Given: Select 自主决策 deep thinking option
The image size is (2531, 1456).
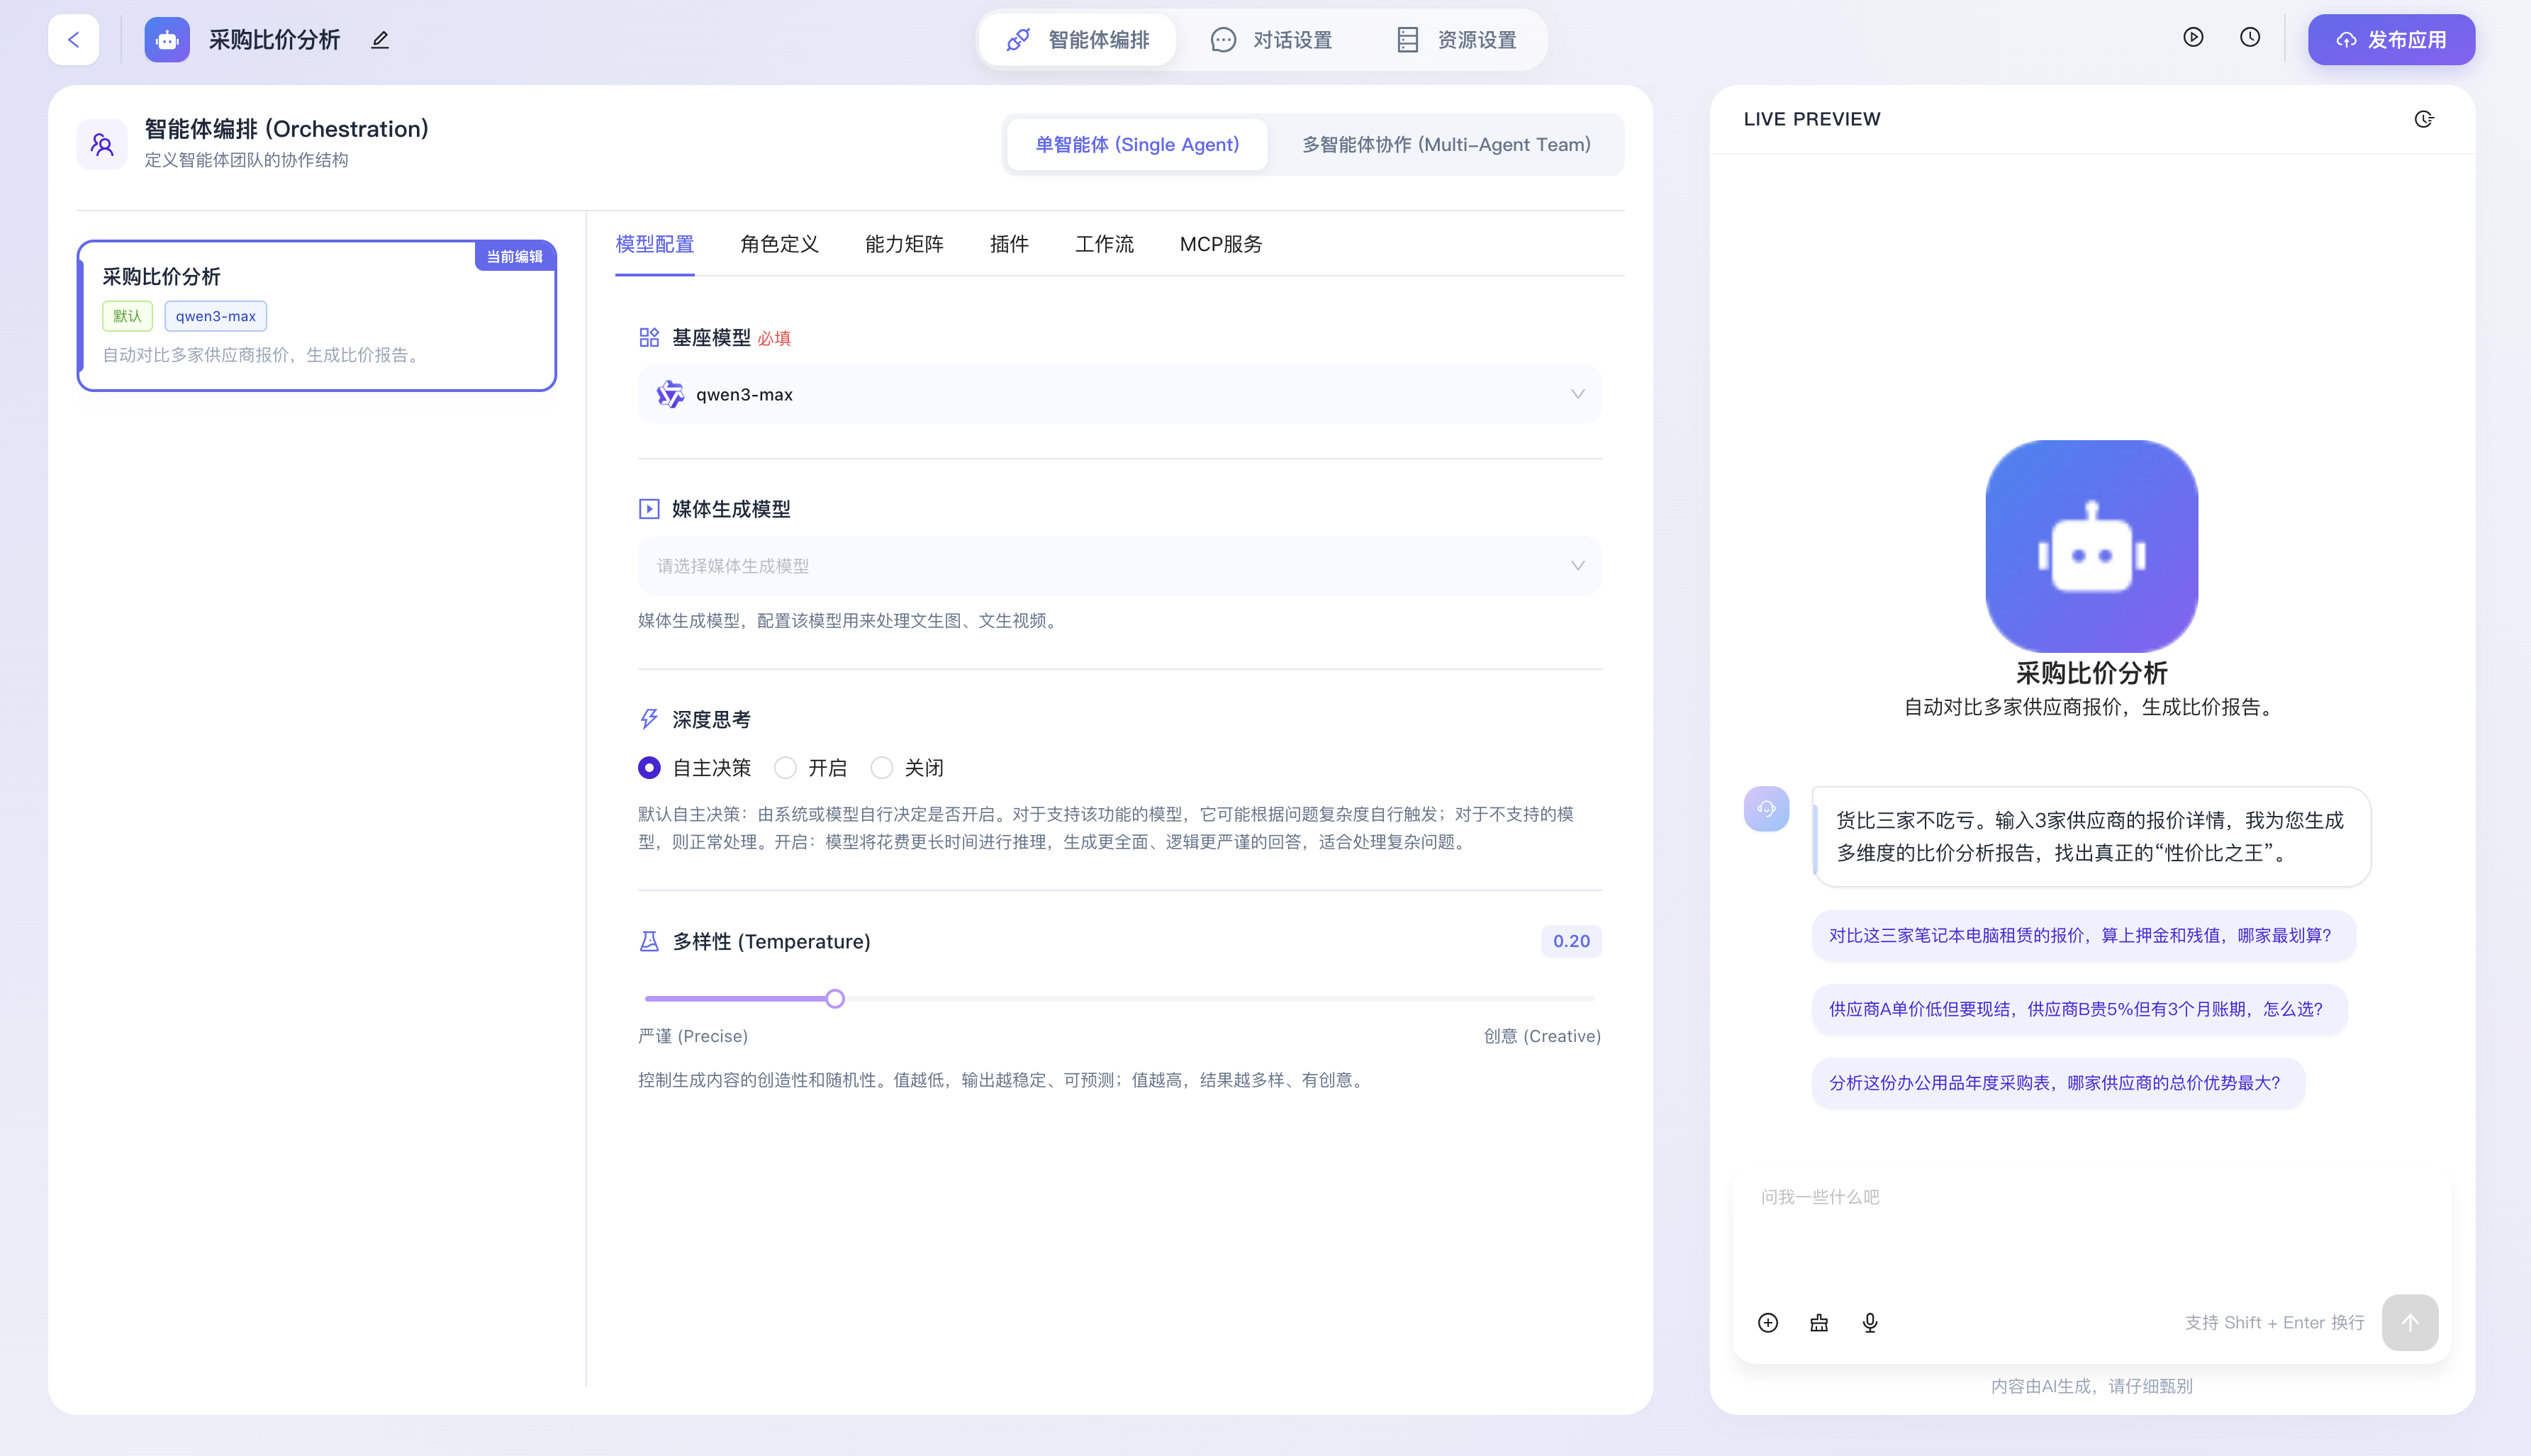Looking at the screenshot, I should (650, 768).
